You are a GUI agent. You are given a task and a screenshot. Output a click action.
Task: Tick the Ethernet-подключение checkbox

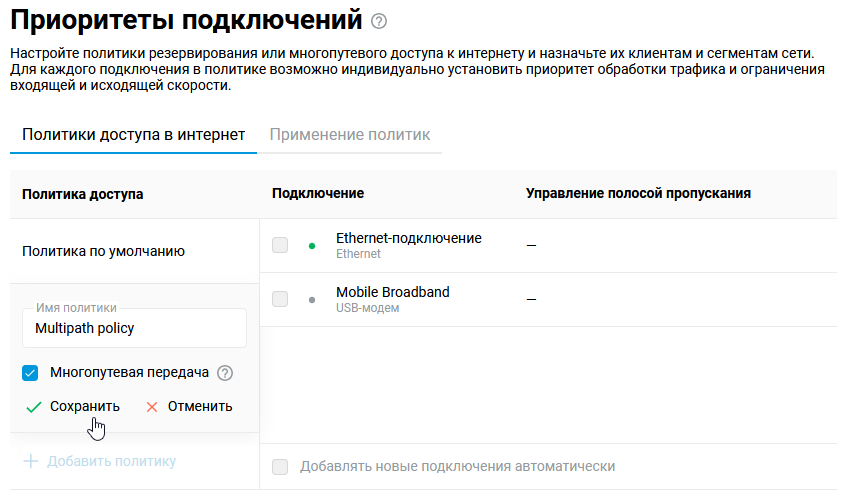pyautogui.click(x=280, y=245)
